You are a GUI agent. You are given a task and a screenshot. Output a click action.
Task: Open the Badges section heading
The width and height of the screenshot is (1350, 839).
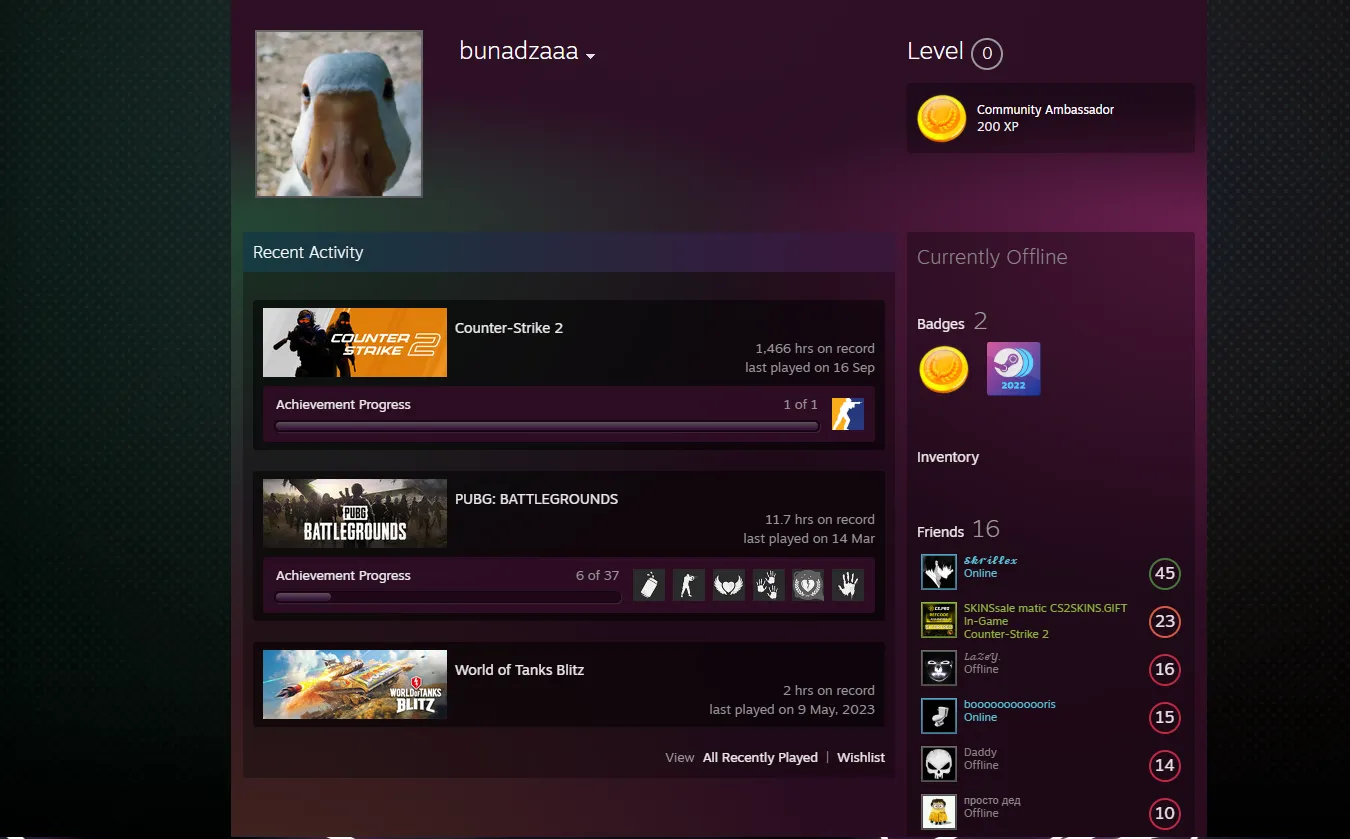941,324
